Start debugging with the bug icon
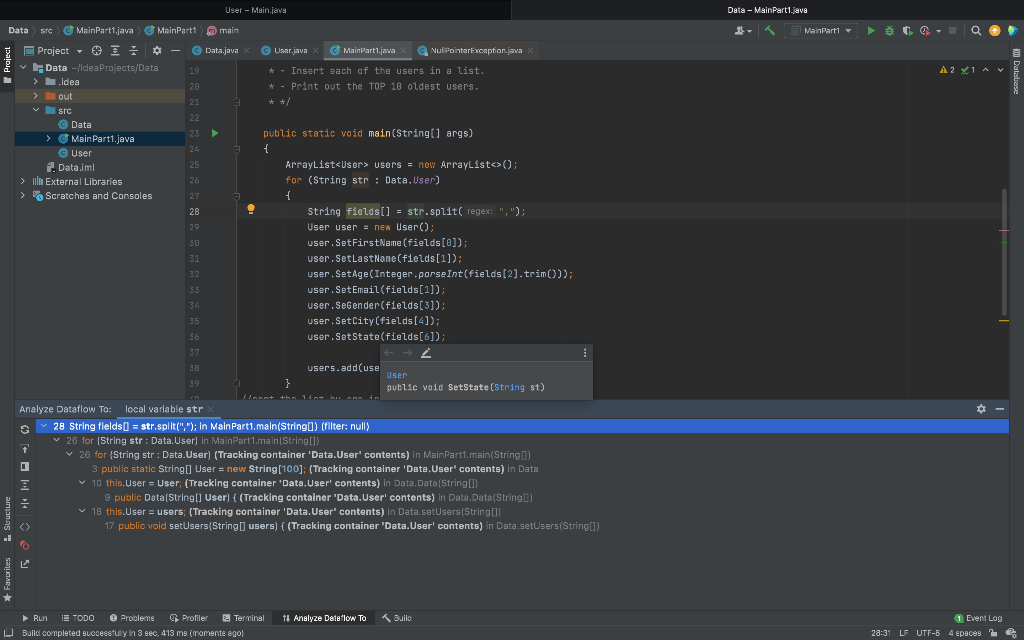Image resolution: width=1024 pixels, height=640 pixels. click(x=888, y=31)
